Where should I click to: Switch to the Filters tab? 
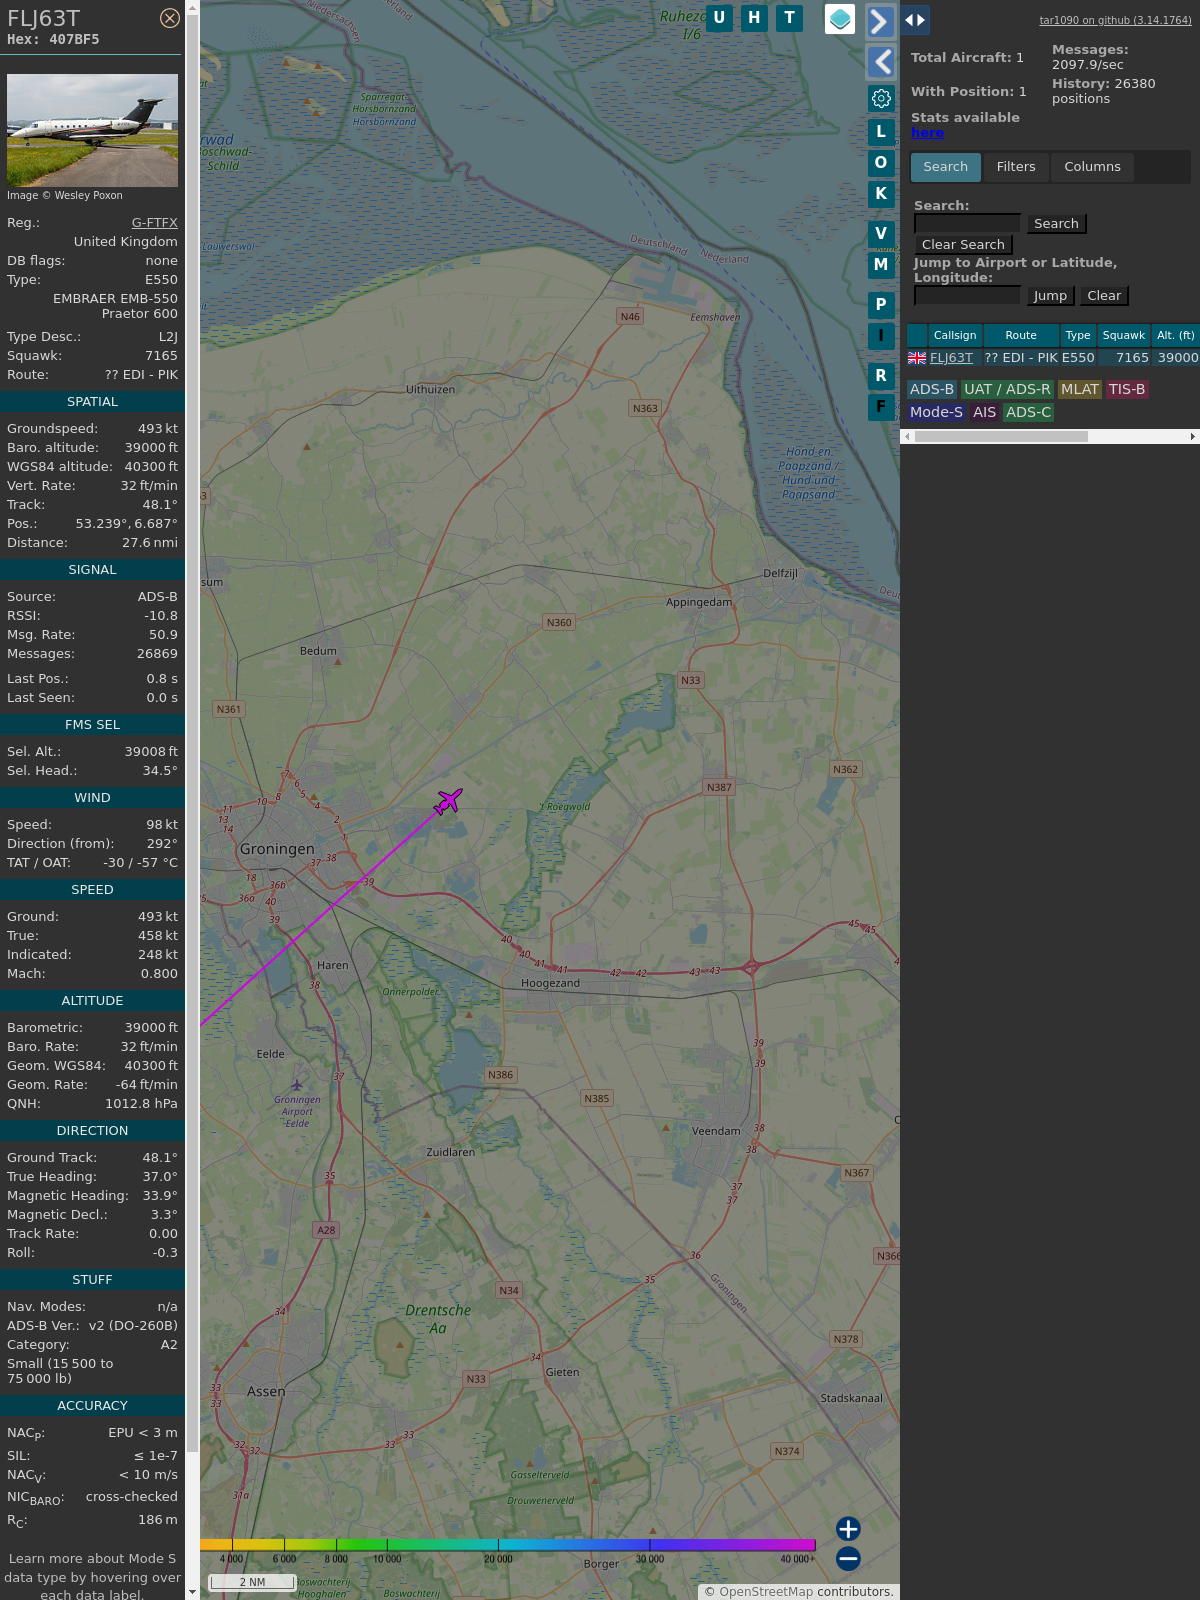(1015, 167)
